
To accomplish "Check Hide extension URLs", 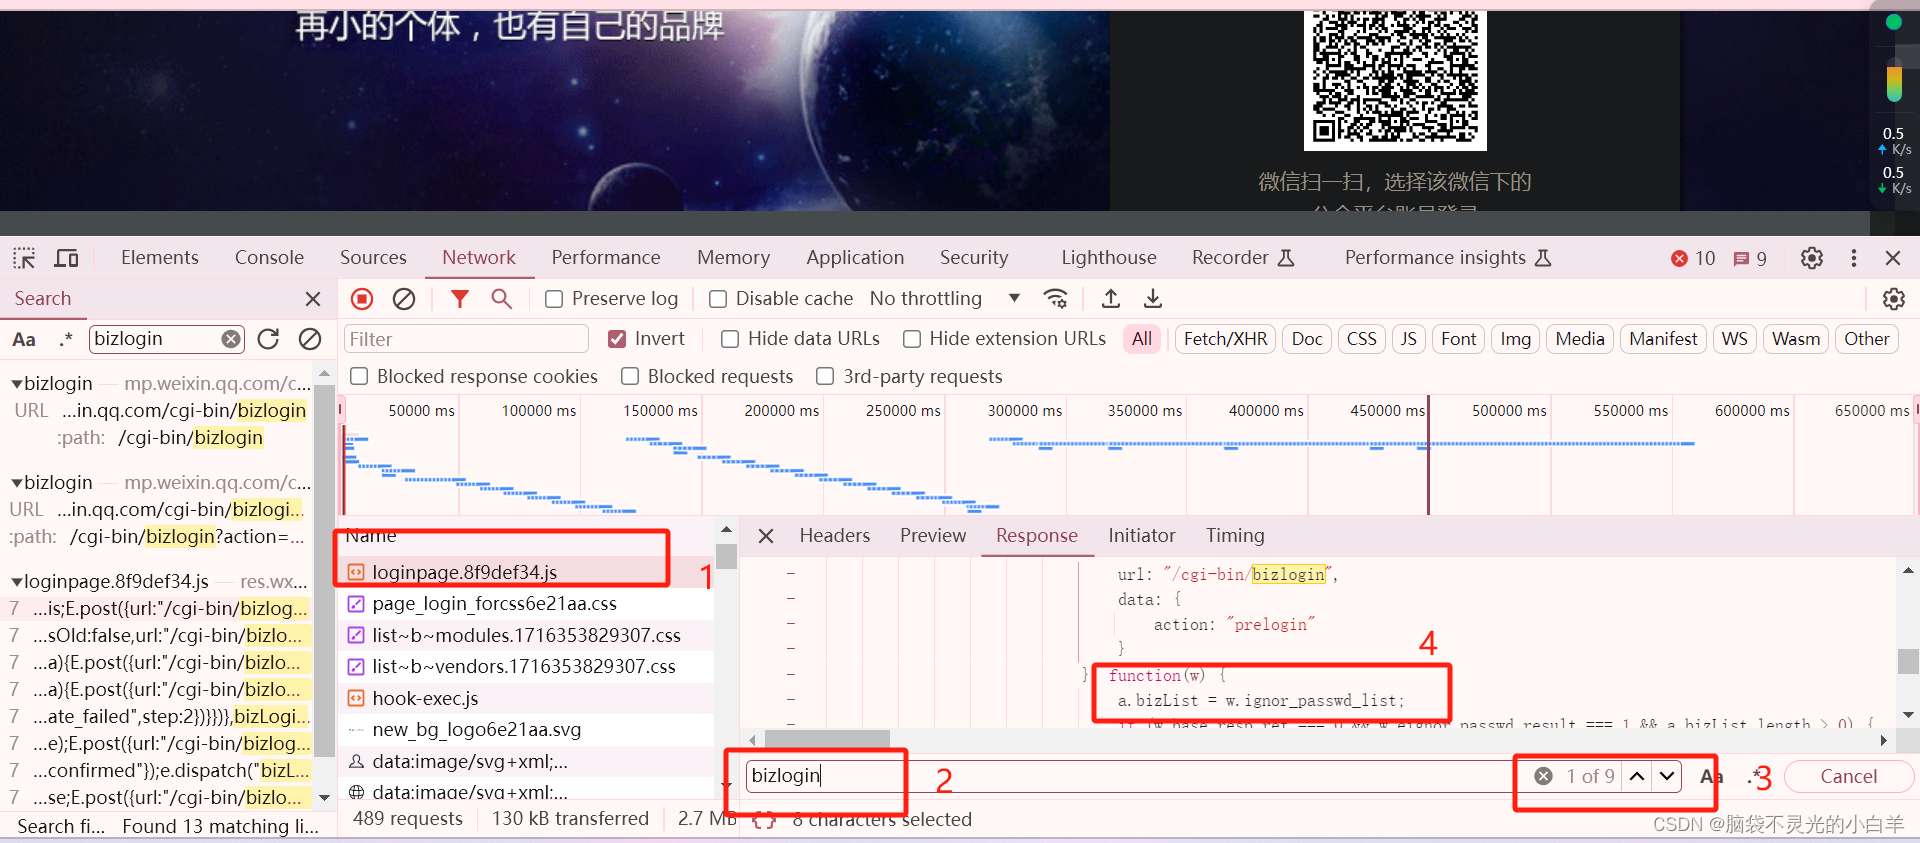I will click(912, 339).
